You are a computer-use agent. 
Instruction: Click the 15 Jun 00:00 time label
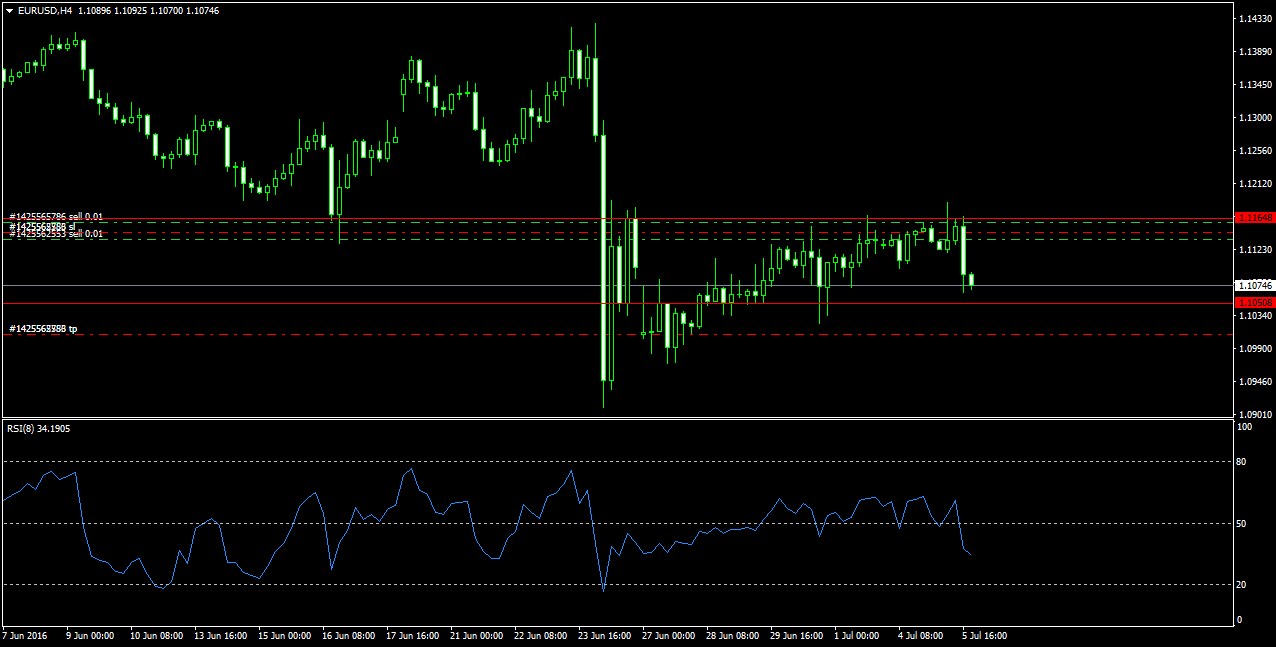pyautogui.click(x=284, y=635)
